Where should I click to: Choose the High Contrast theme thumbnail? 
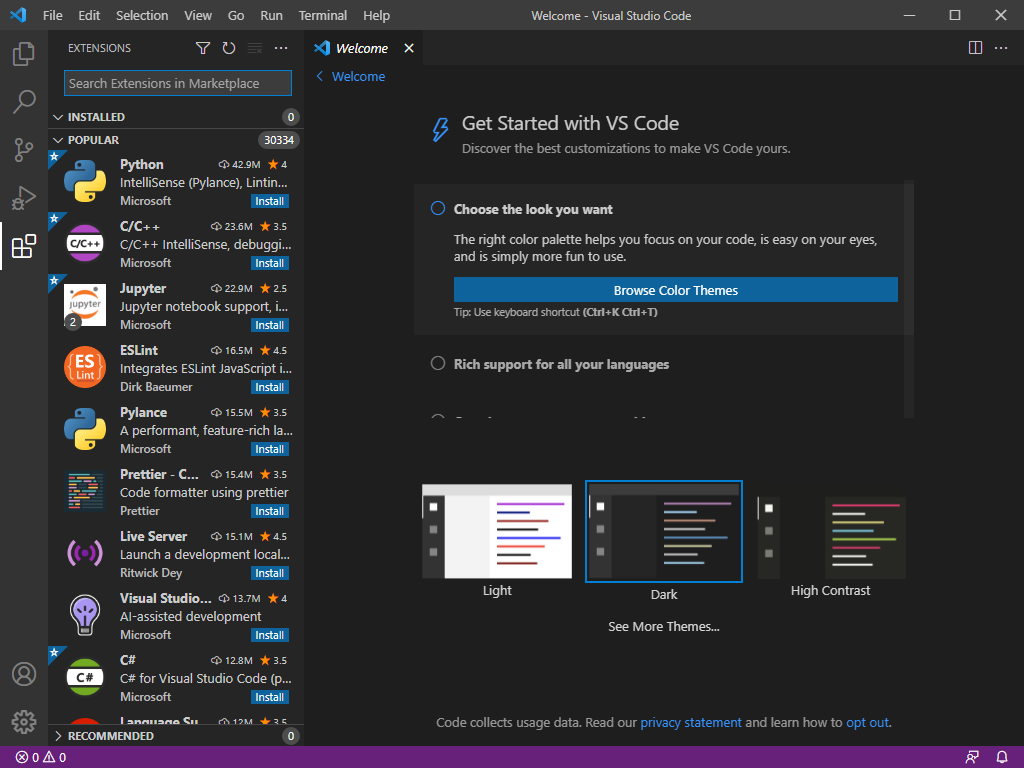tap(831, 537)
